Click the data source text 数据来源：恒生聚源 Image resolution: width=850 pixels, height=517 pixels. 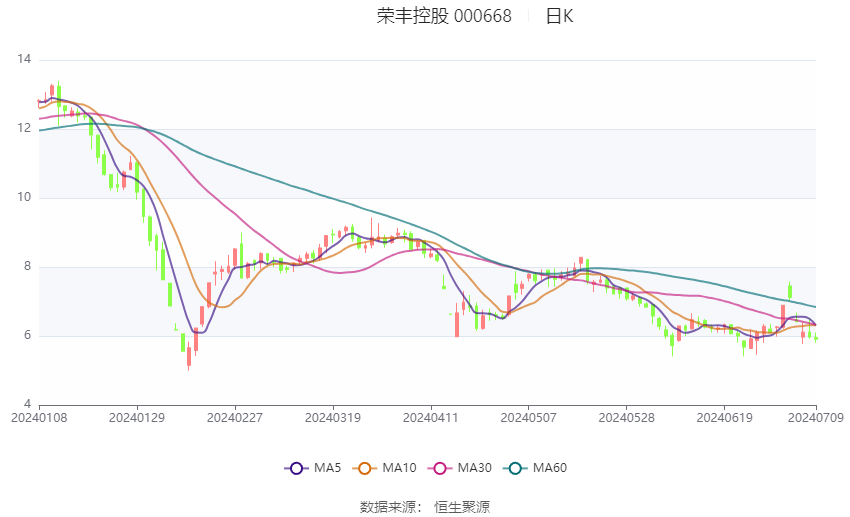click(x=424, y=507)
